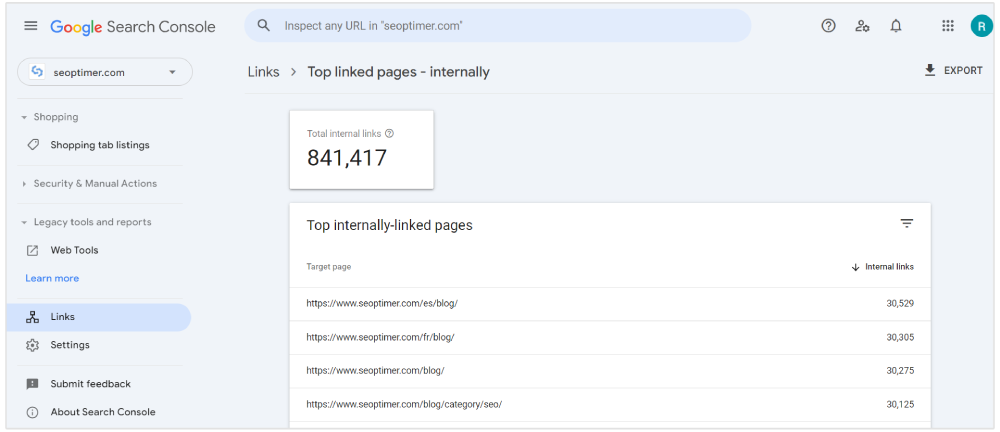Click the Links breadcrumb
Screen dimensions: 1000x432
tap(263, 71)
